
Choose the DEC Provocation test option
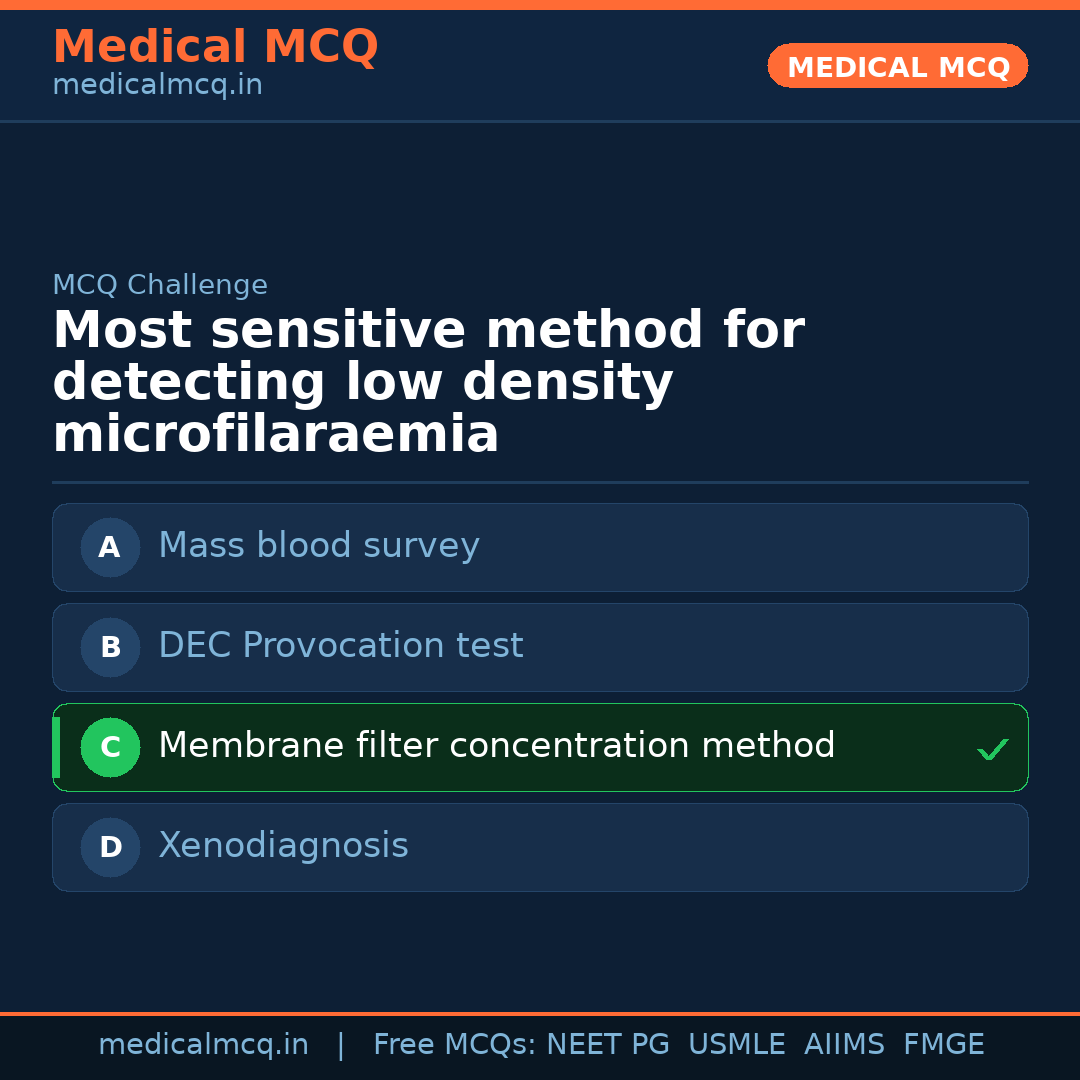click(341, 646)
